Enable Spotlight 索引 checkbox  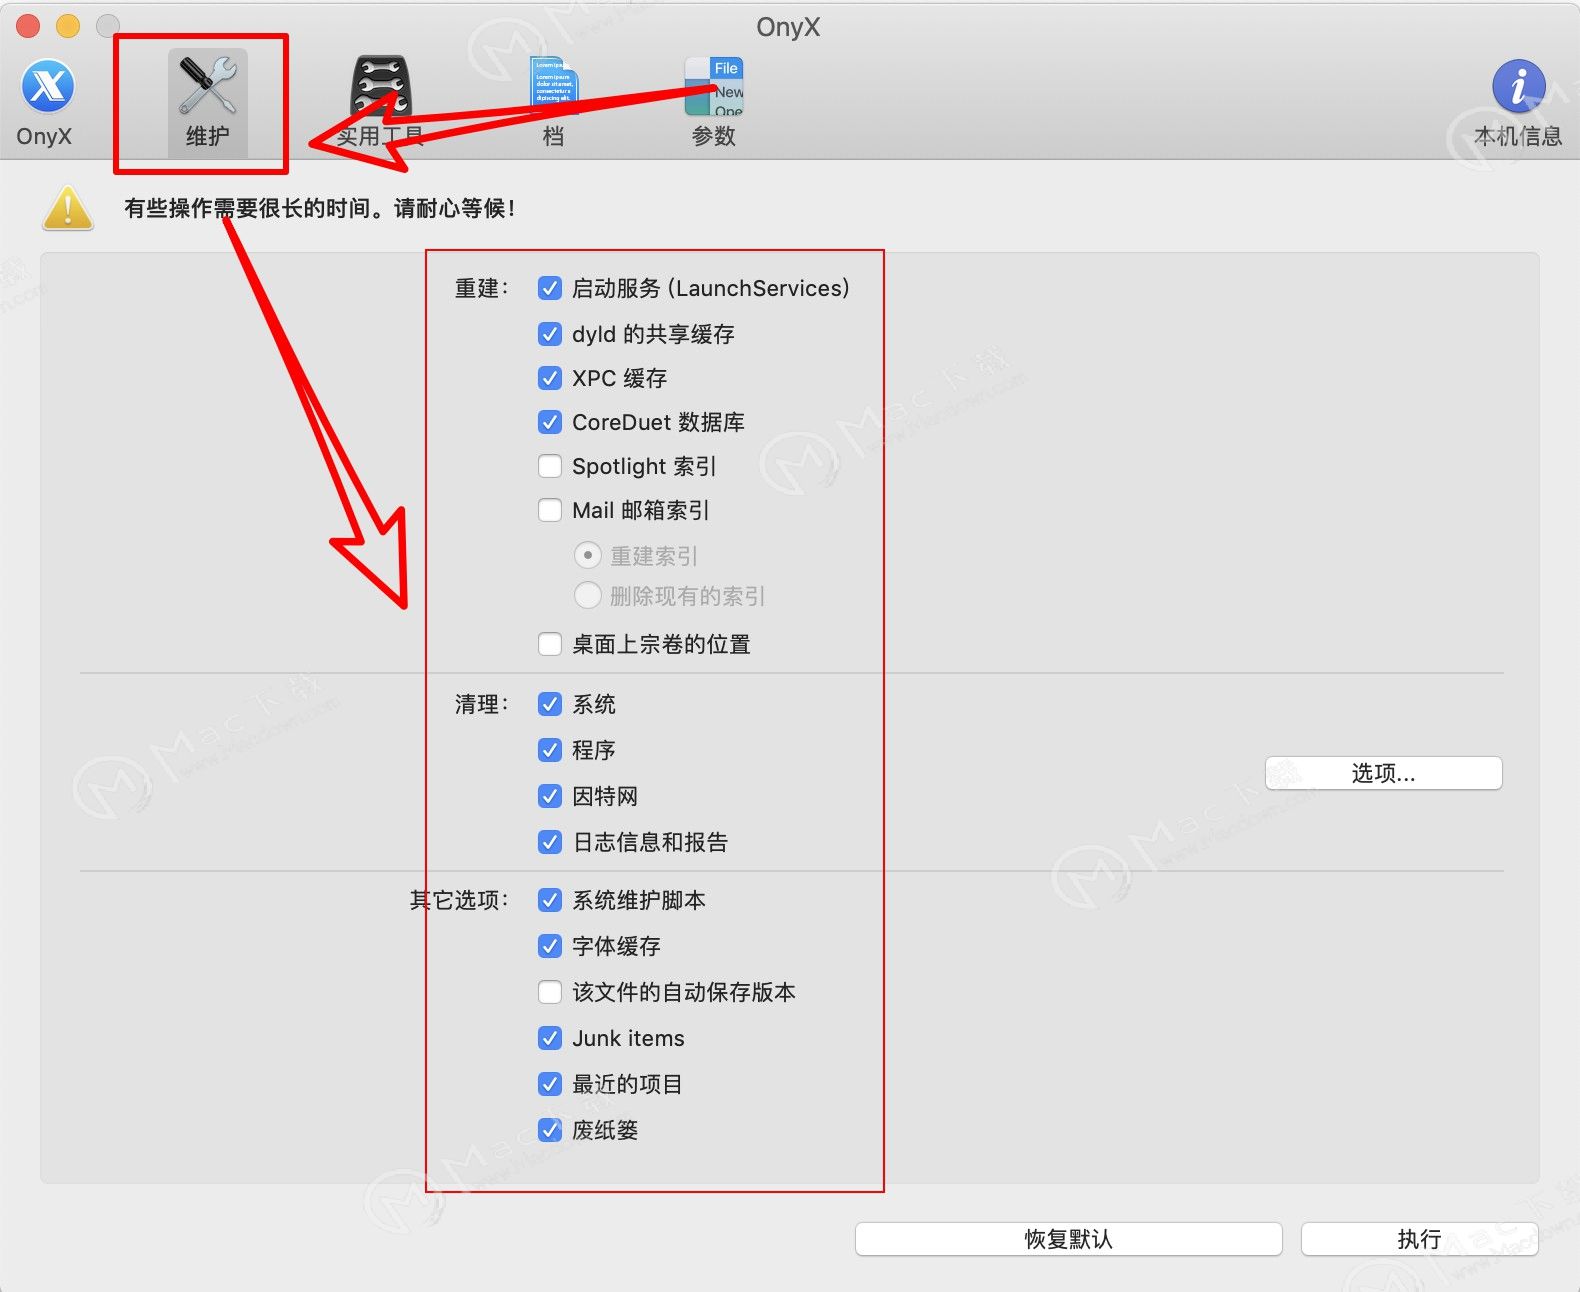point(550,466)
